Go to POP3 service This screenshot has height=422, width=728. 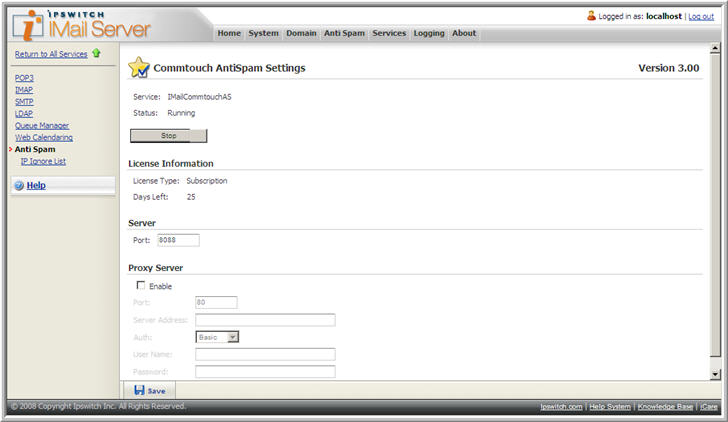point(24,78)
